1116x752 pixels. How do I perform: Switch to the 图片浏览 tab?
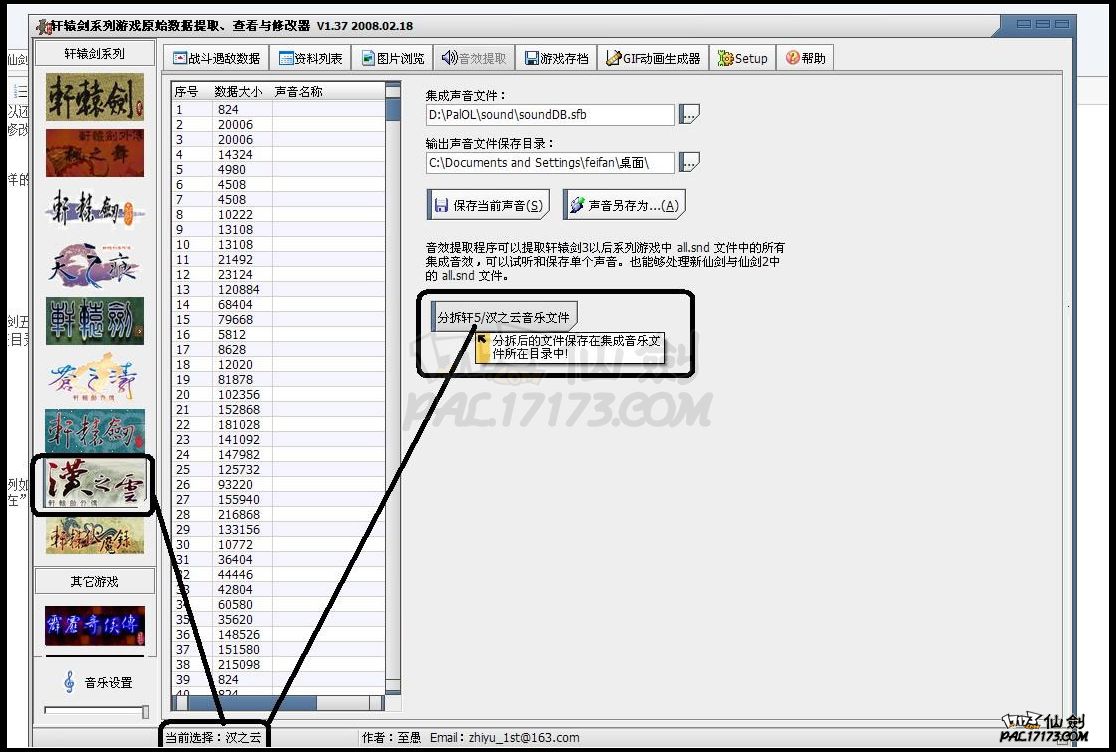(x=393, y=59)
